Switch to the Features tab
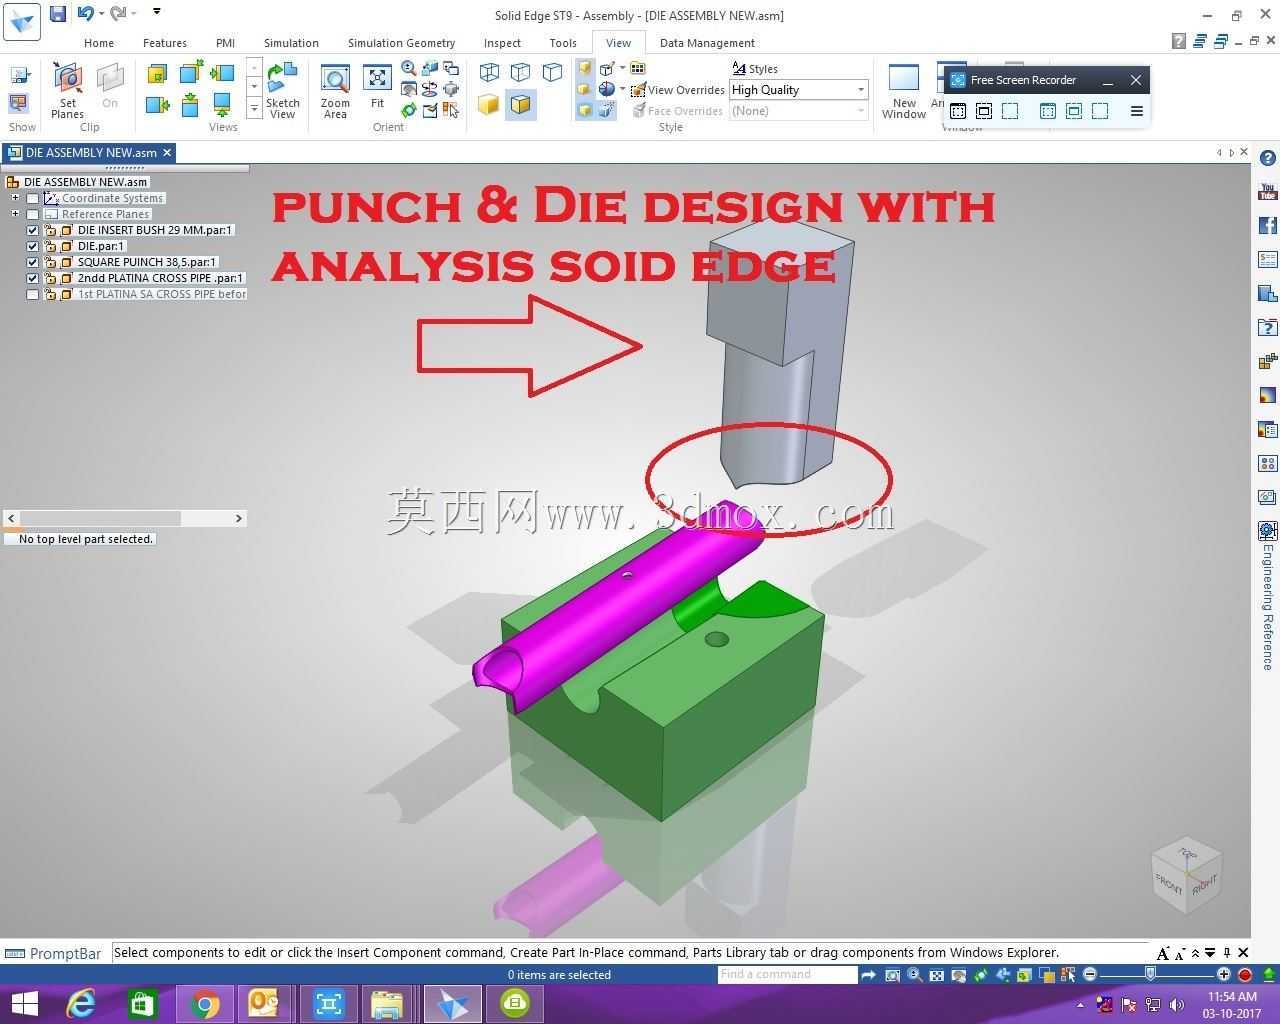Screen dimensions: 1280x1024 (x=165, y=43)
